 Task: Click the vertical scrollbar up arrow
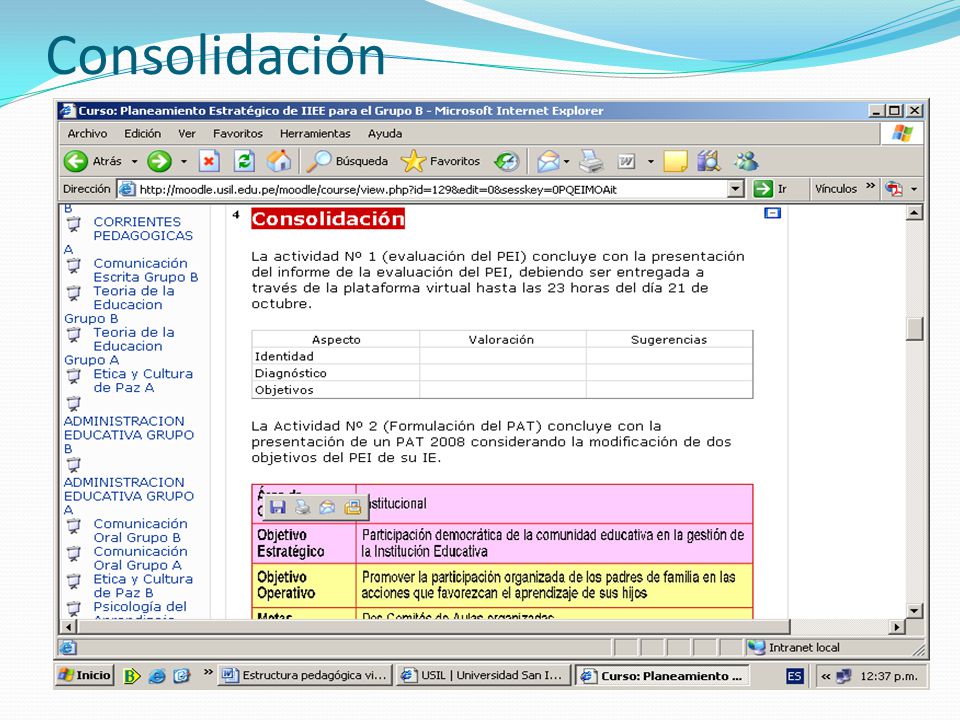tap(915, 213)
